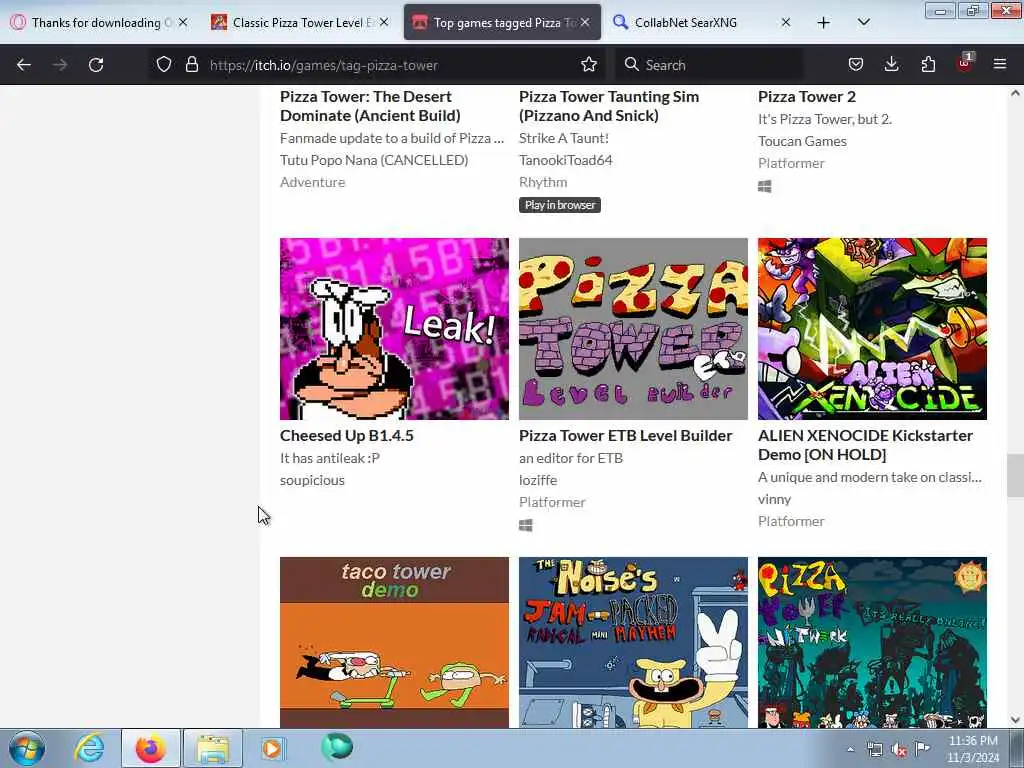This screenshot has height=768, width=1024.
Task: Open the Firefox downloads panel
Action: click(x=891, y=65)
